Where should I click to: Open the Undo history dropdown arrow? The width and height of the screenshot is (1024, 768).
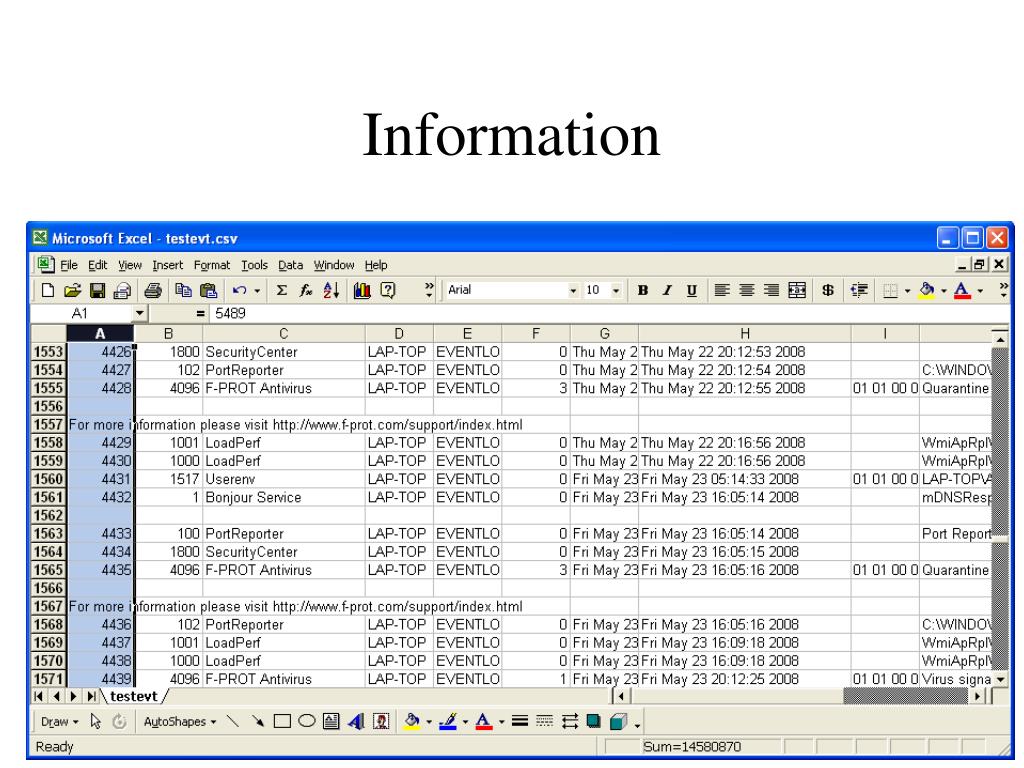[x=257, y=291]
